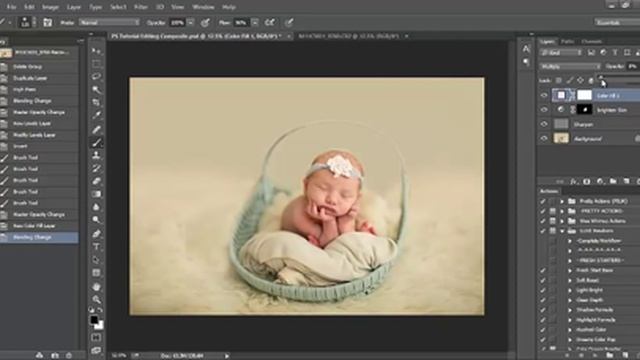Open the Image menu
The height and width of the screenshot is (360, 640).
[x=51, y=7]
